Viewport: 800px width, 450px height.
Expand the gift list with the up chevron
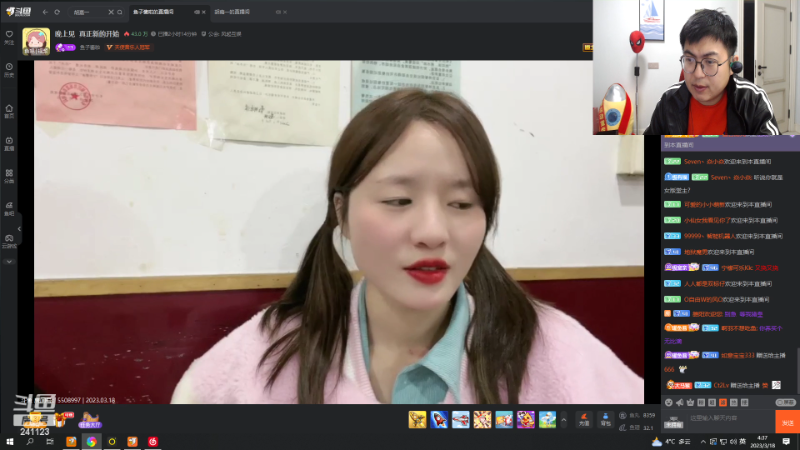[x=564, y=420]
